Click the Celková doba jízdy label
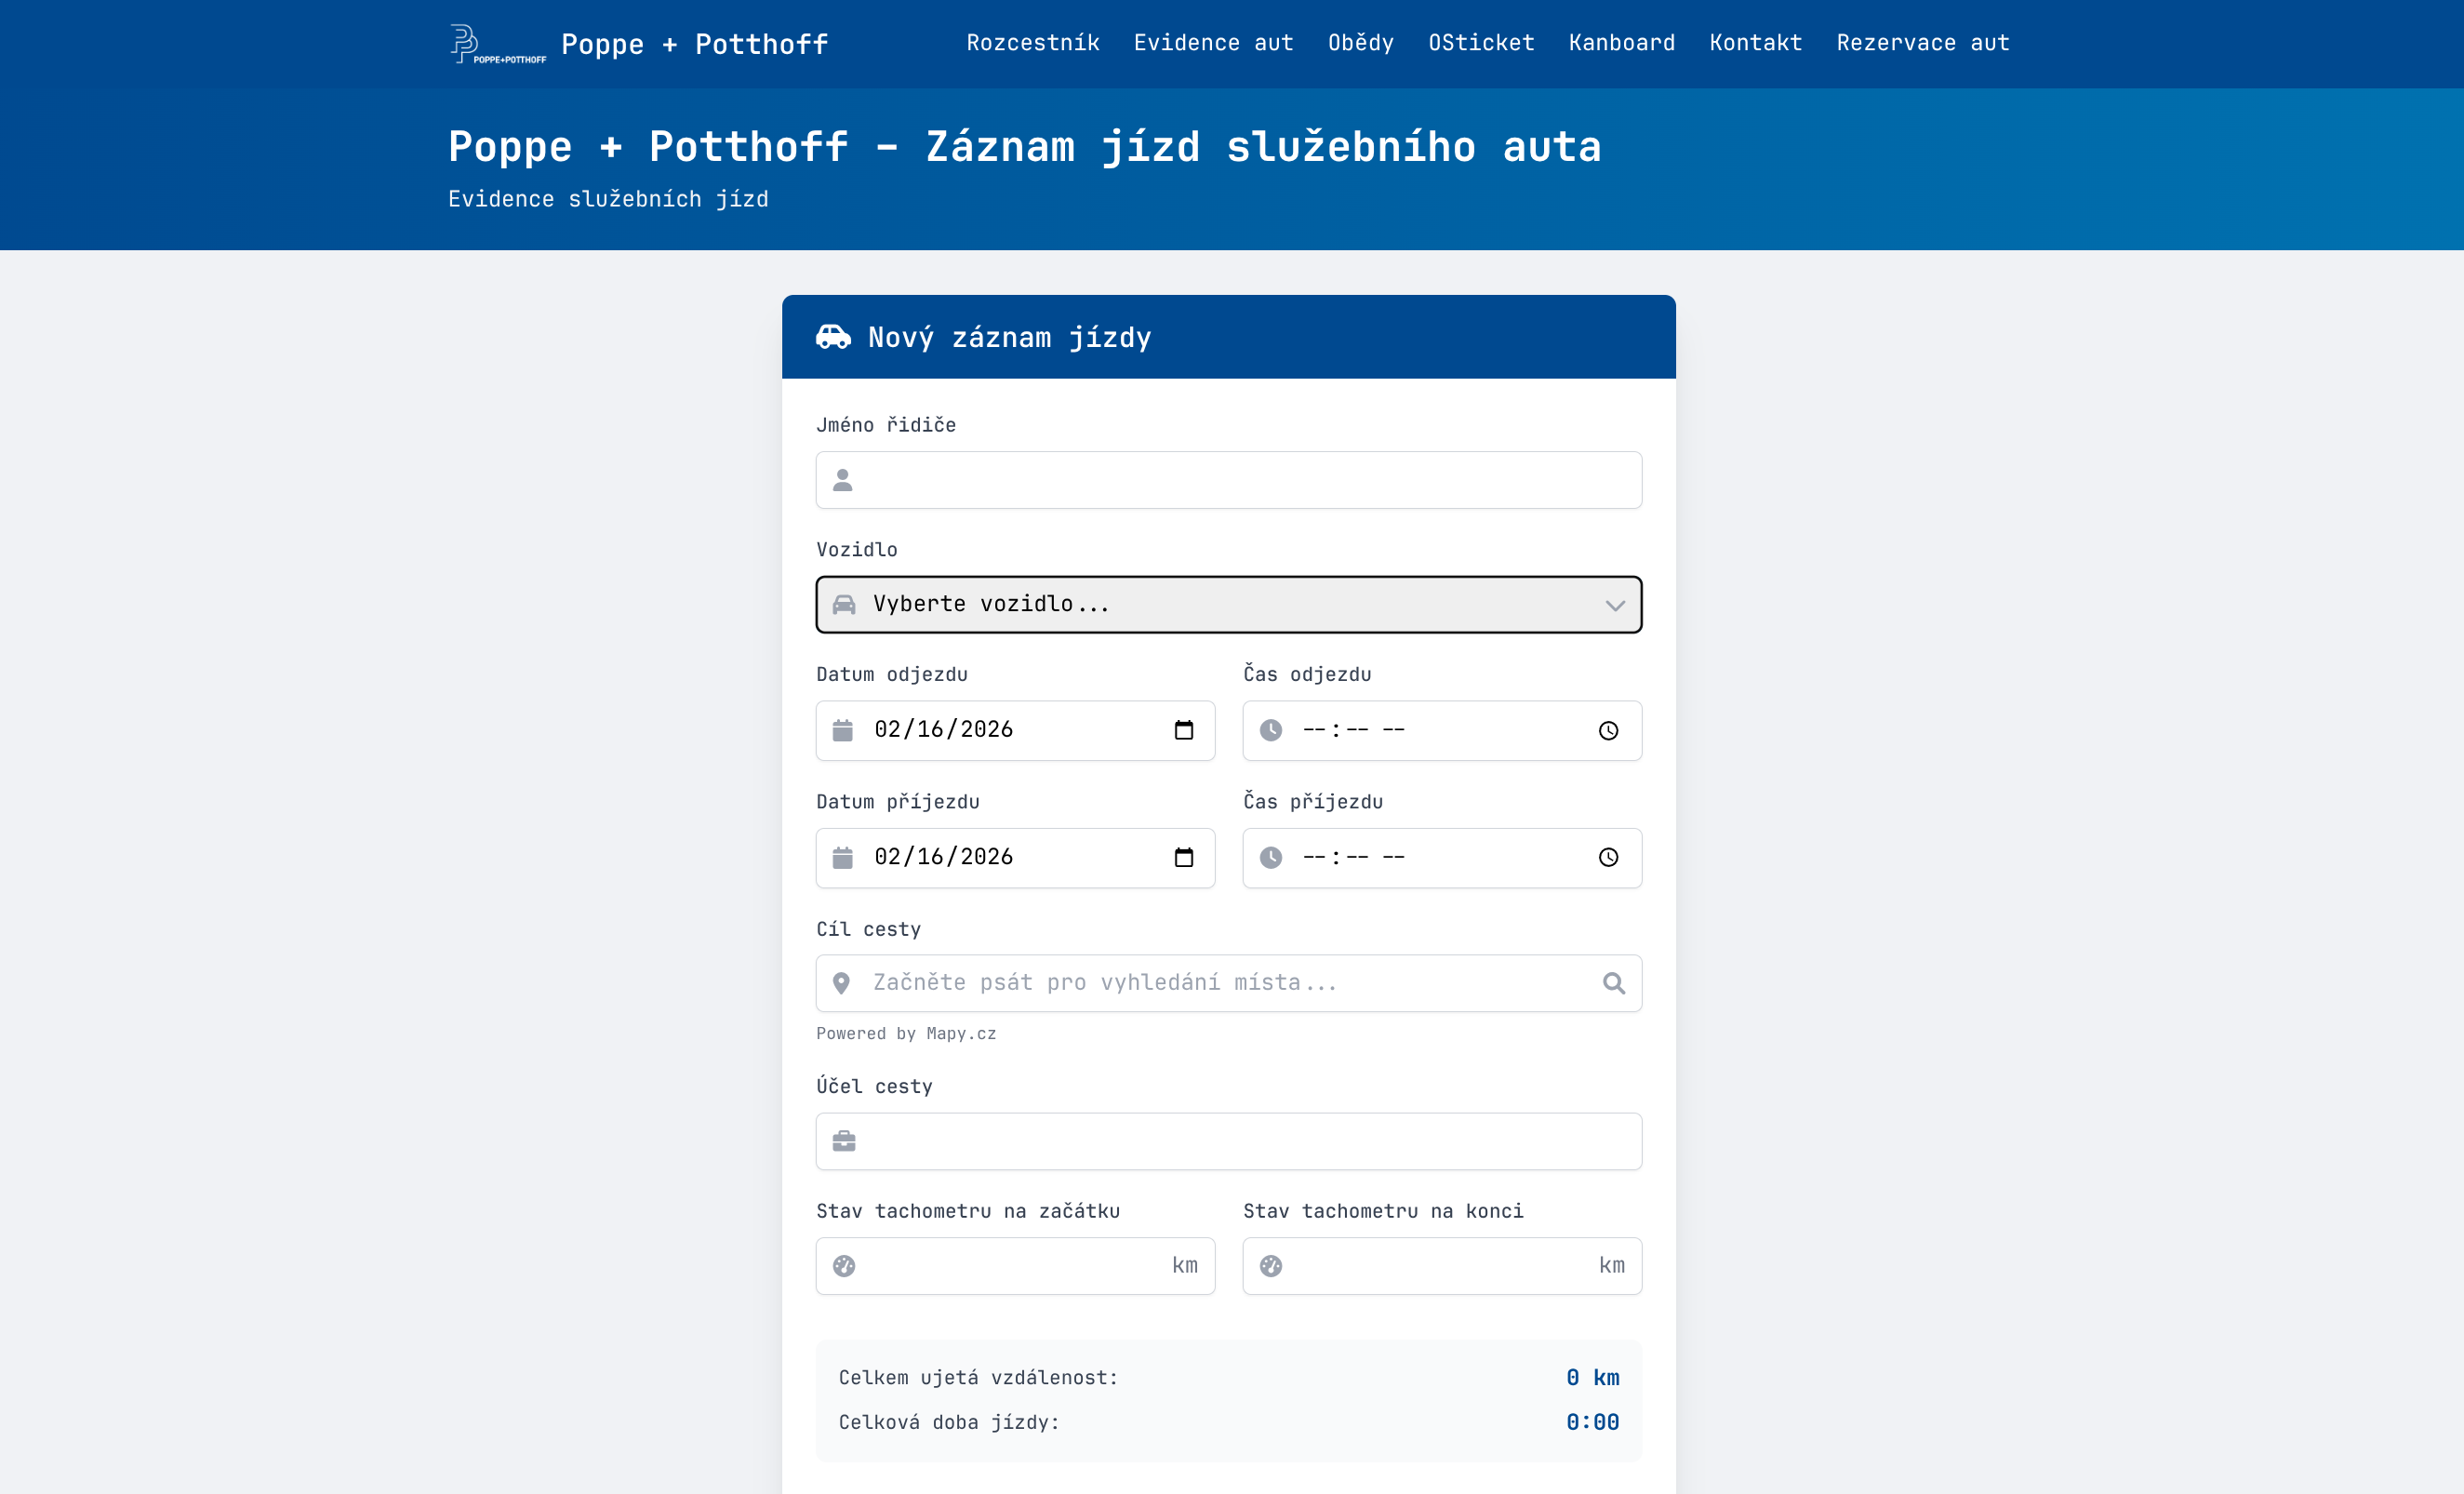The width and height of the screenshot is (2464, 1494). pyautogui.click(x=949, y=1422)
